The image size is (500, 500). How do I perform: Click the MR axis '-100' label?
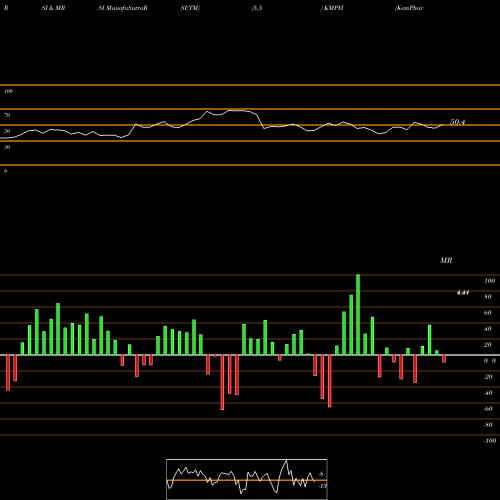(x=490, y=441)
